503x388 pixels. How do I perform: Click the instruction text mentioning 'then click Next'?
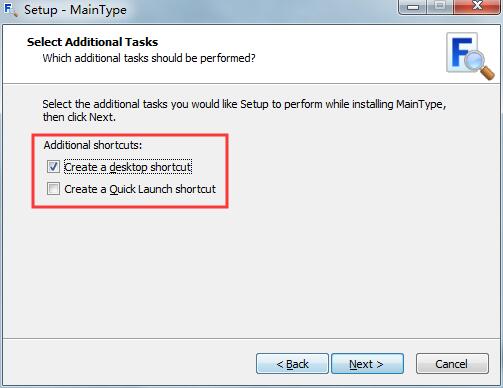click(244, 110)
